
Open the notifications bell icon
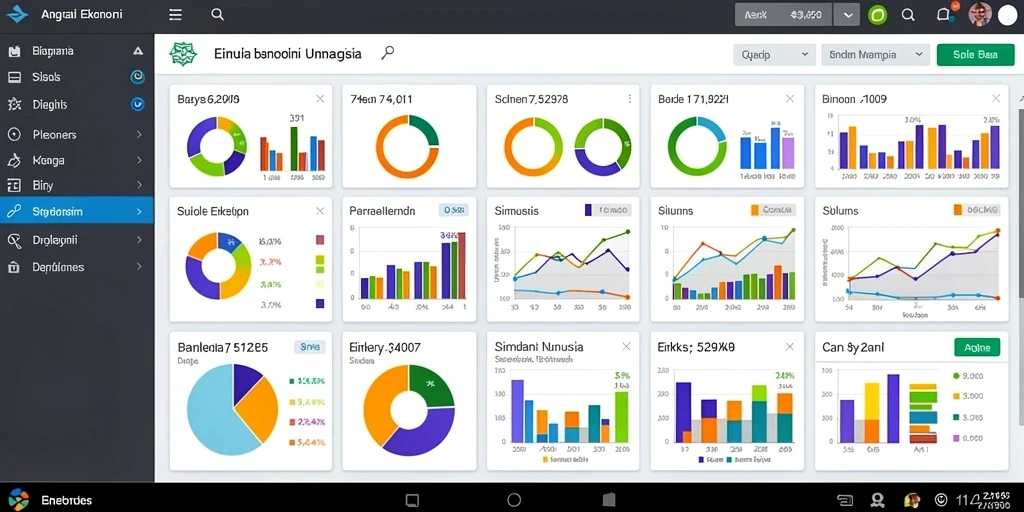click(943, 14)
